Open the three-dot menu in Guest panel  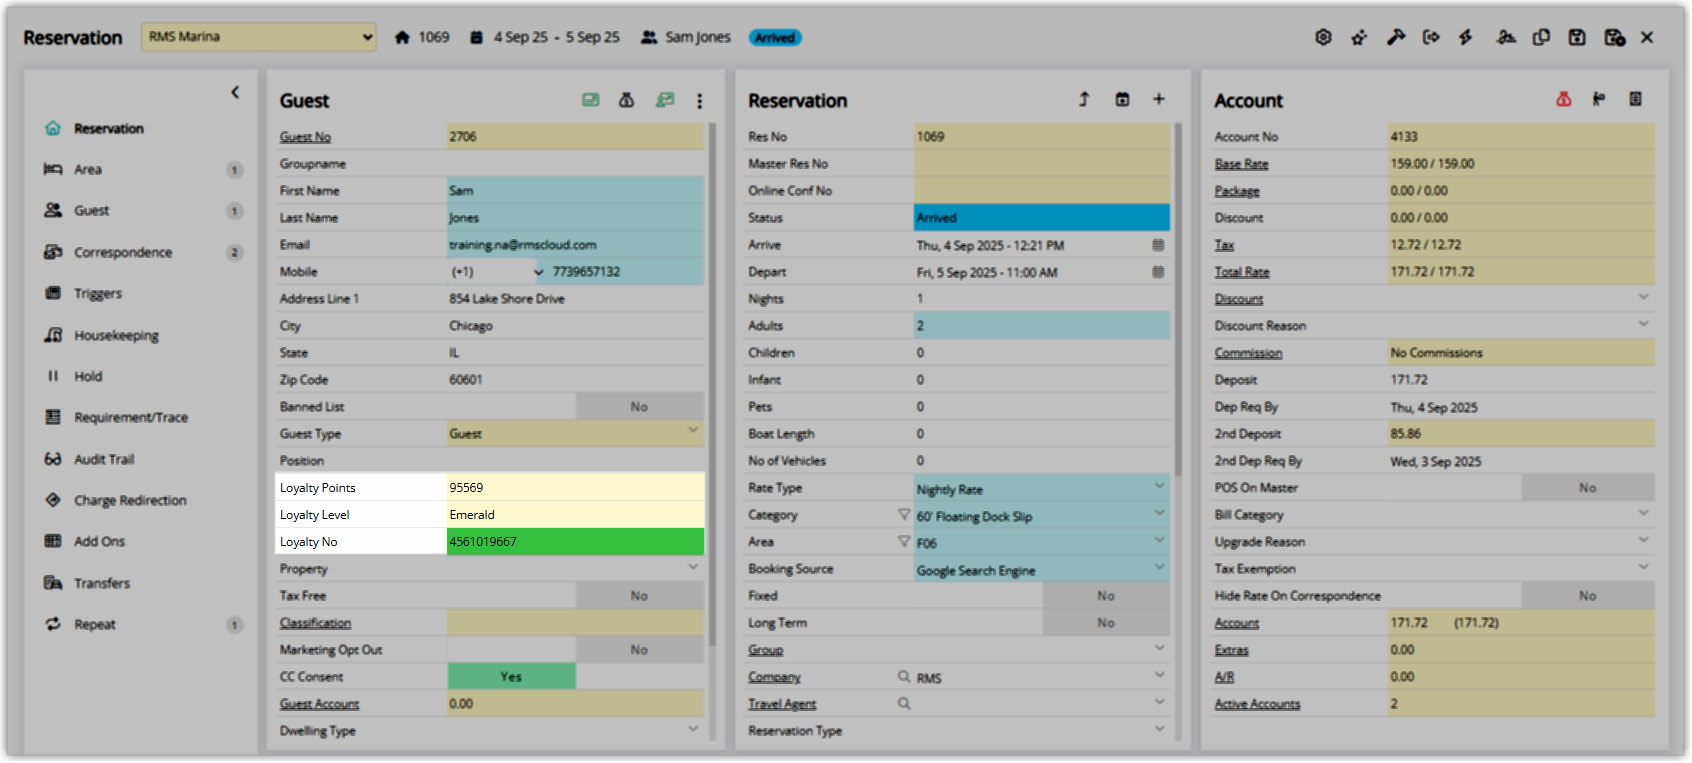(x=699, y=100)
